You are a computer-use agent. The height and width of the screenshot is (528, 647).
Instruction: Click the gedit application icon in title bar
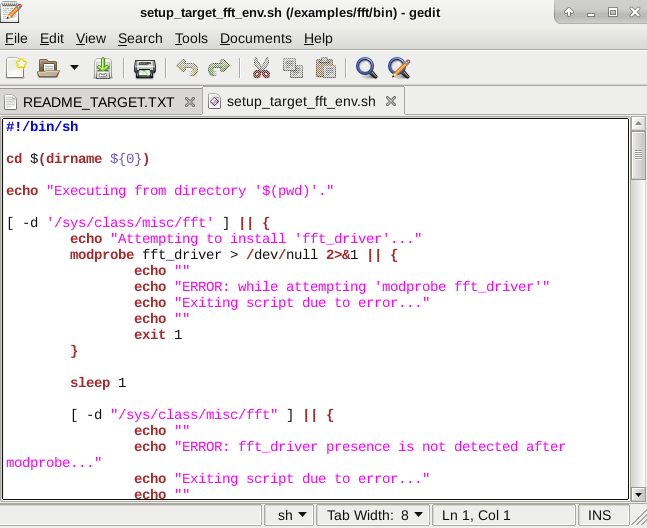point(11,12)
